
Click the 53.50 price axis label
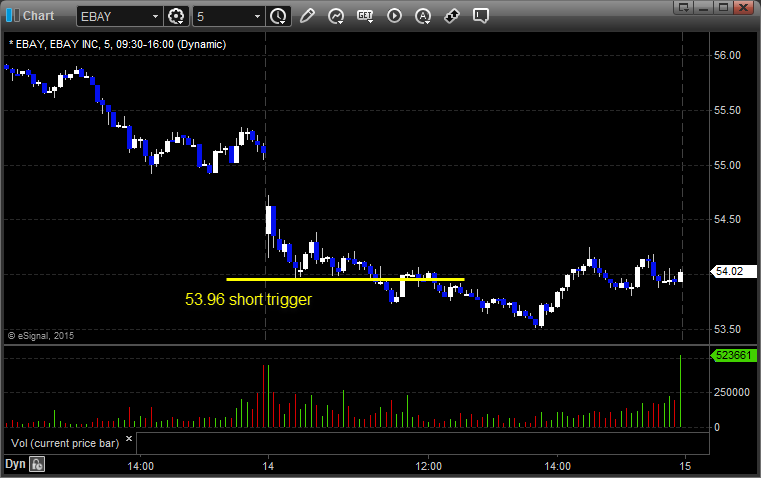727,330
